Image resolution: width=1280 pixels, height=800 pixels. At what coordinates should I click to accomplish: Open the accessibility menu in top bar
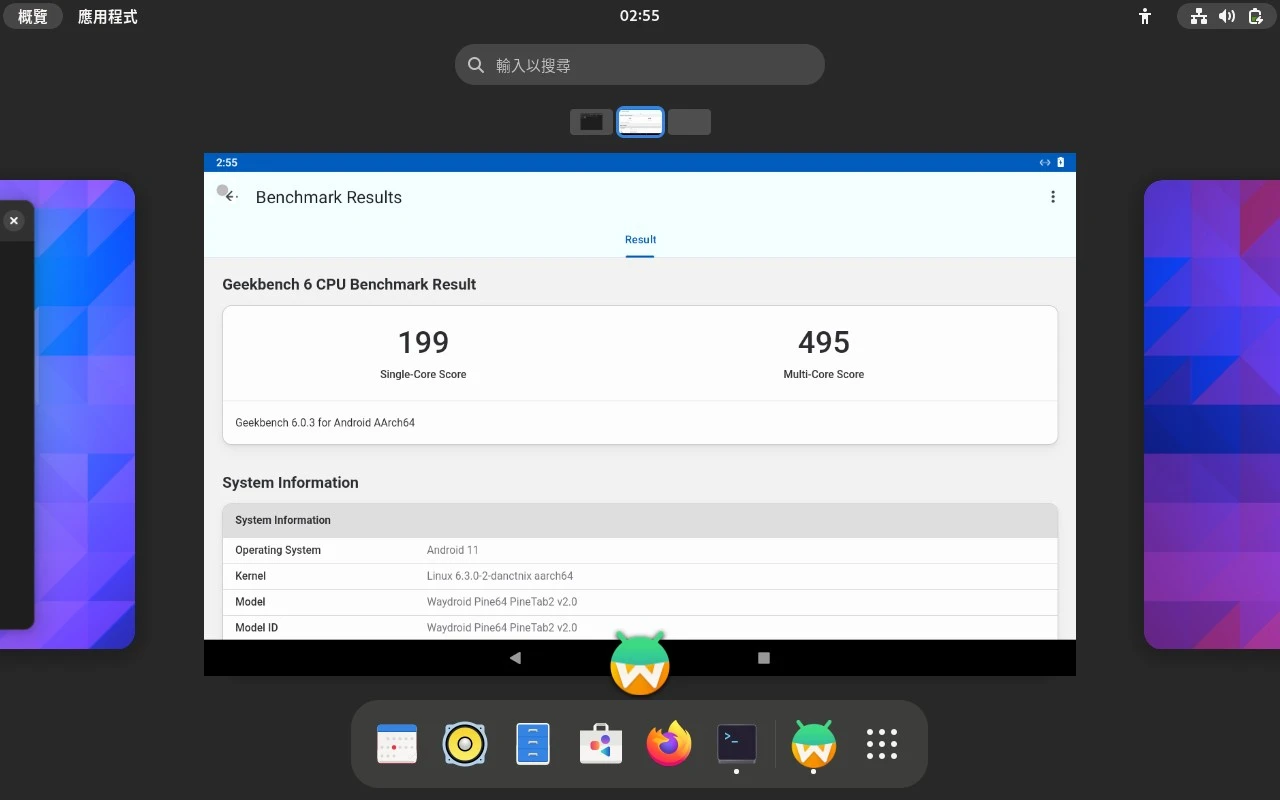coord(1146,16)
